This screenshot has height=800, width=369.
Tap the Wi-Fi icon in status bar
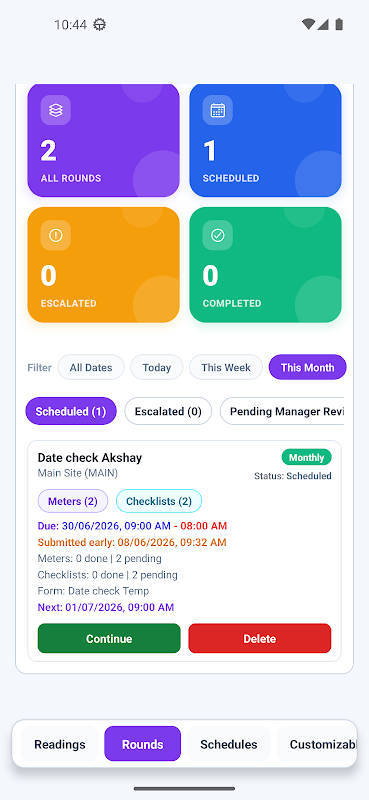[x=308, y=24]
